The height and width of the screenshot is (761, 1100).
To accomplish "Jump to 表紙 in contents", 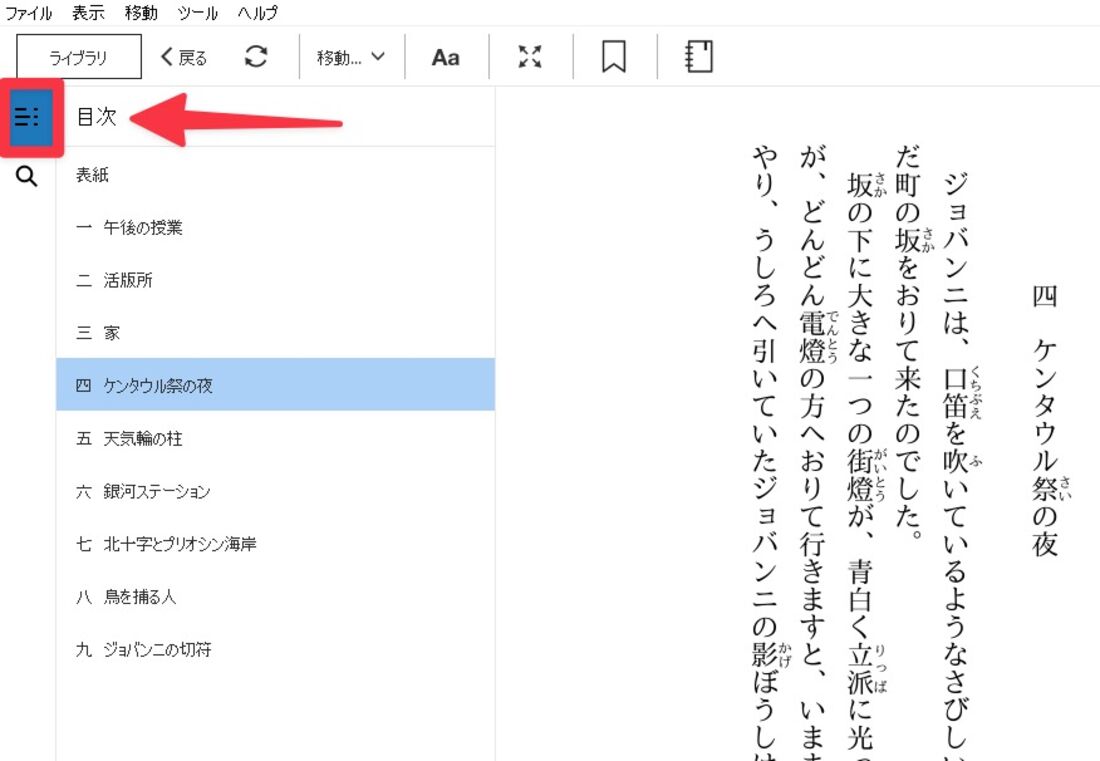I will [x=275, y=175].
